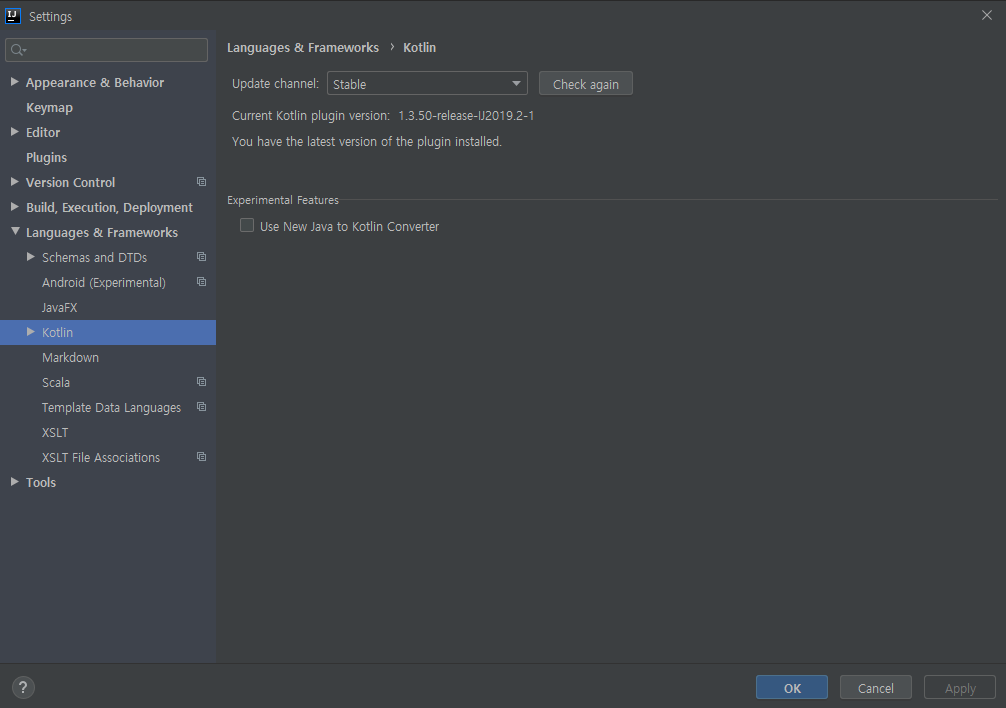This screenshot has width=1006, height=708.
Task: Click project-level icon next to Scala
Action: tap(201, 382)
